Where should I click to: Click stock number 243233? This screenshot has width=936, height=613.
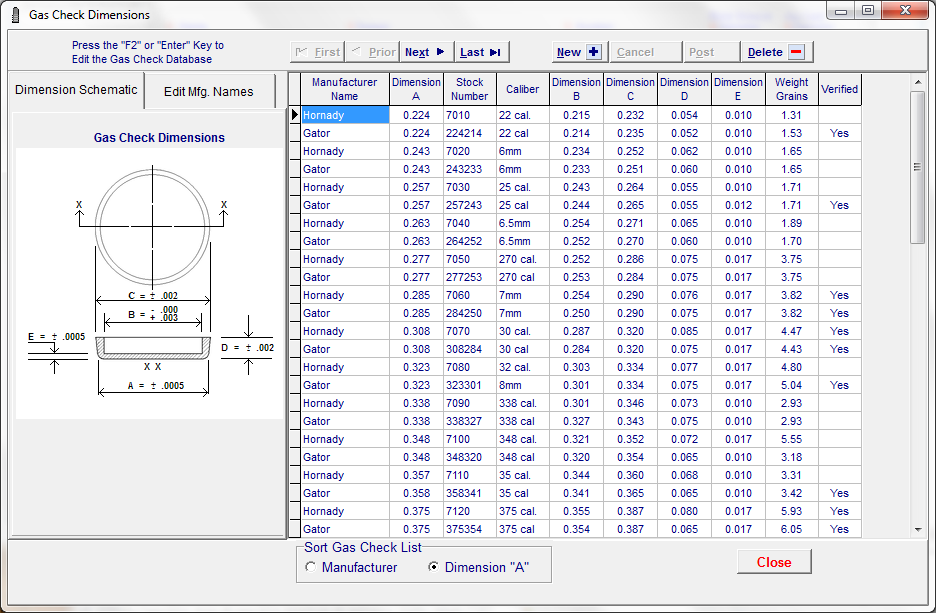pos(469,169)
